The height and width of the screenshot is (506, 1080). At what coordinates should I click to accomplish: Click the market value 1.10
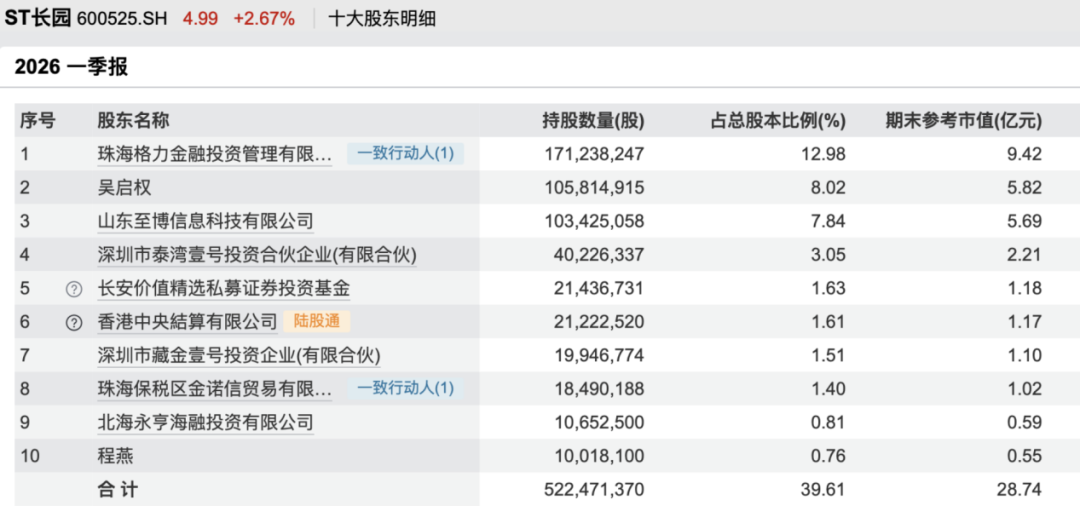[x=1026, y=355]
